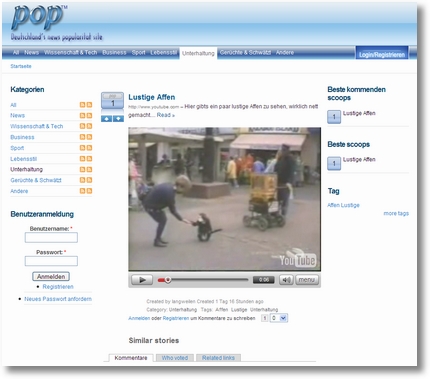This screenshot has width=430, height=379.
Task: Open Business in the top navigation
Action: 114,52
